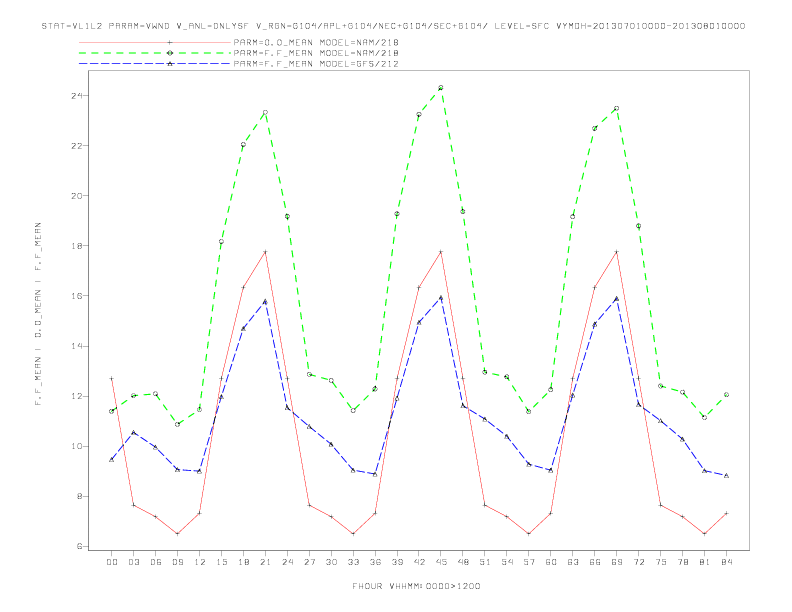
Task: Click the x-axis tick label 00
Action: [x=112, y=562]
